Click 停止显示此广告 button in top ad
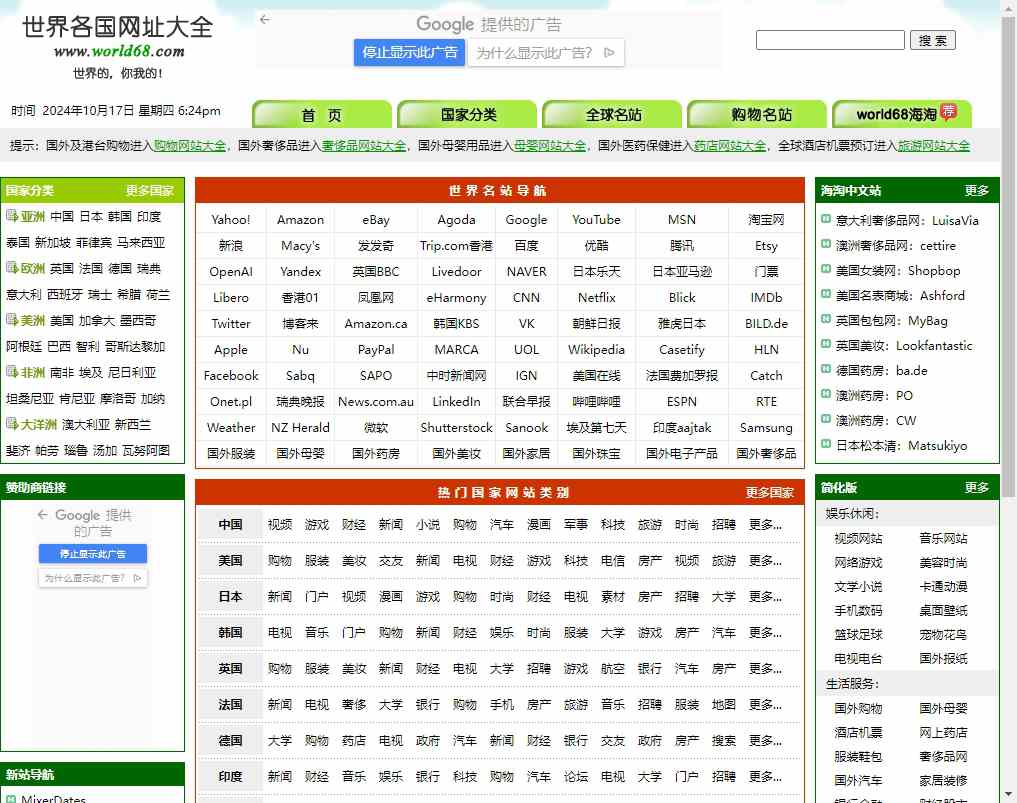Screen dimensions: 1017x803 (x=409, y=53)
